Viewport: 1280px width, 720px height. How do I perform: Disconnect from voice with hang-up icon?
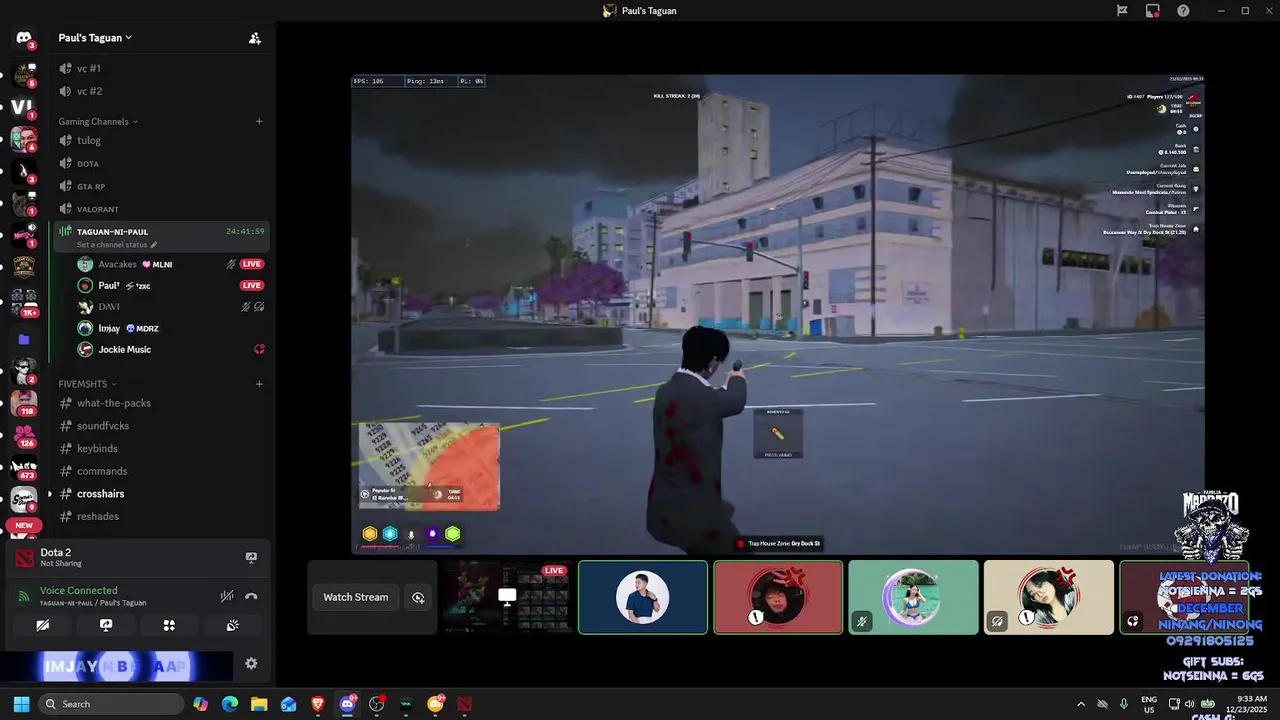pyautogui.click(x=251, y=596)
